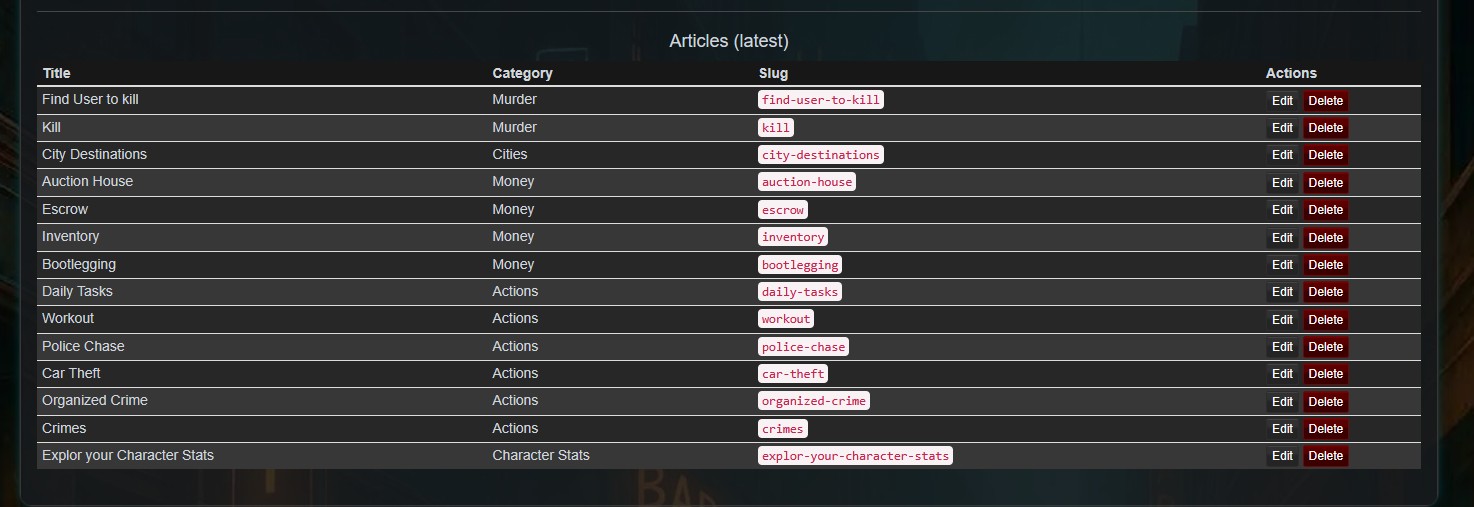Screen dimensions: 1474x507
Task: Delete the Auction House article
Action: 1325,183
